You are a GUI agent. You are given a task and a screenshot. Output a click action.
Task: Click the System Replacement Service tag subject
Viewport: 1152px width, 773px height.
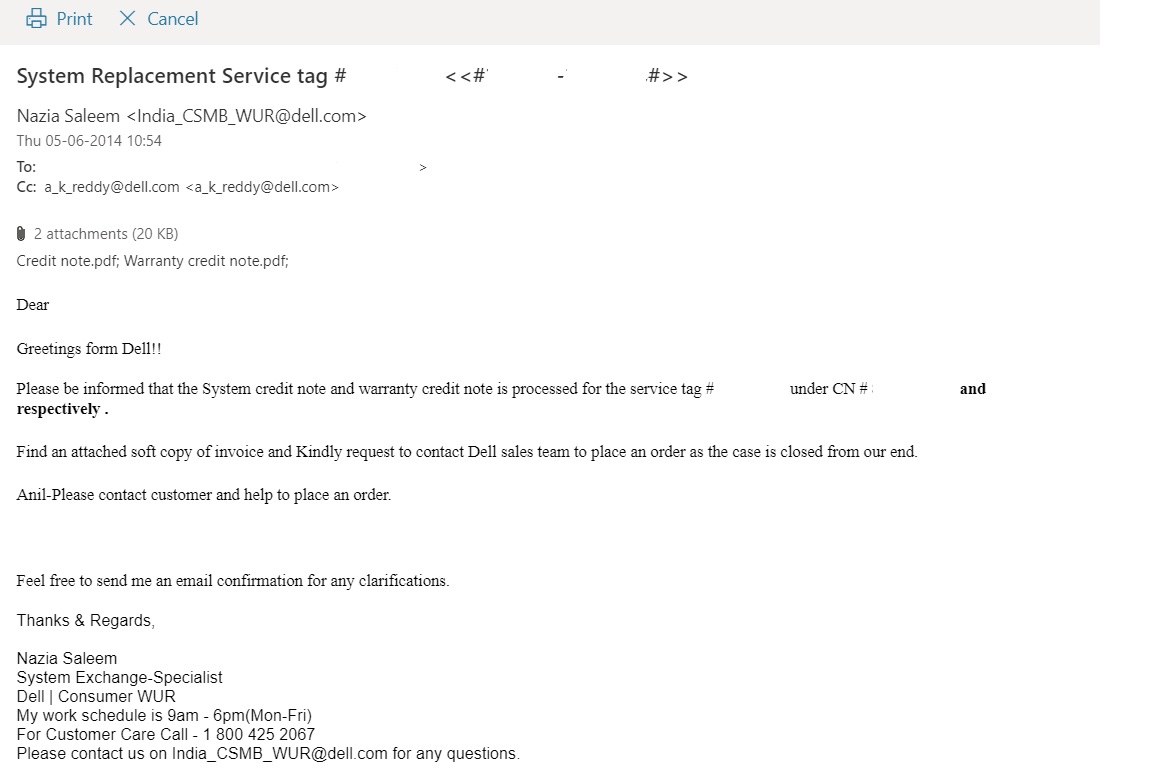tap(181, 77)
